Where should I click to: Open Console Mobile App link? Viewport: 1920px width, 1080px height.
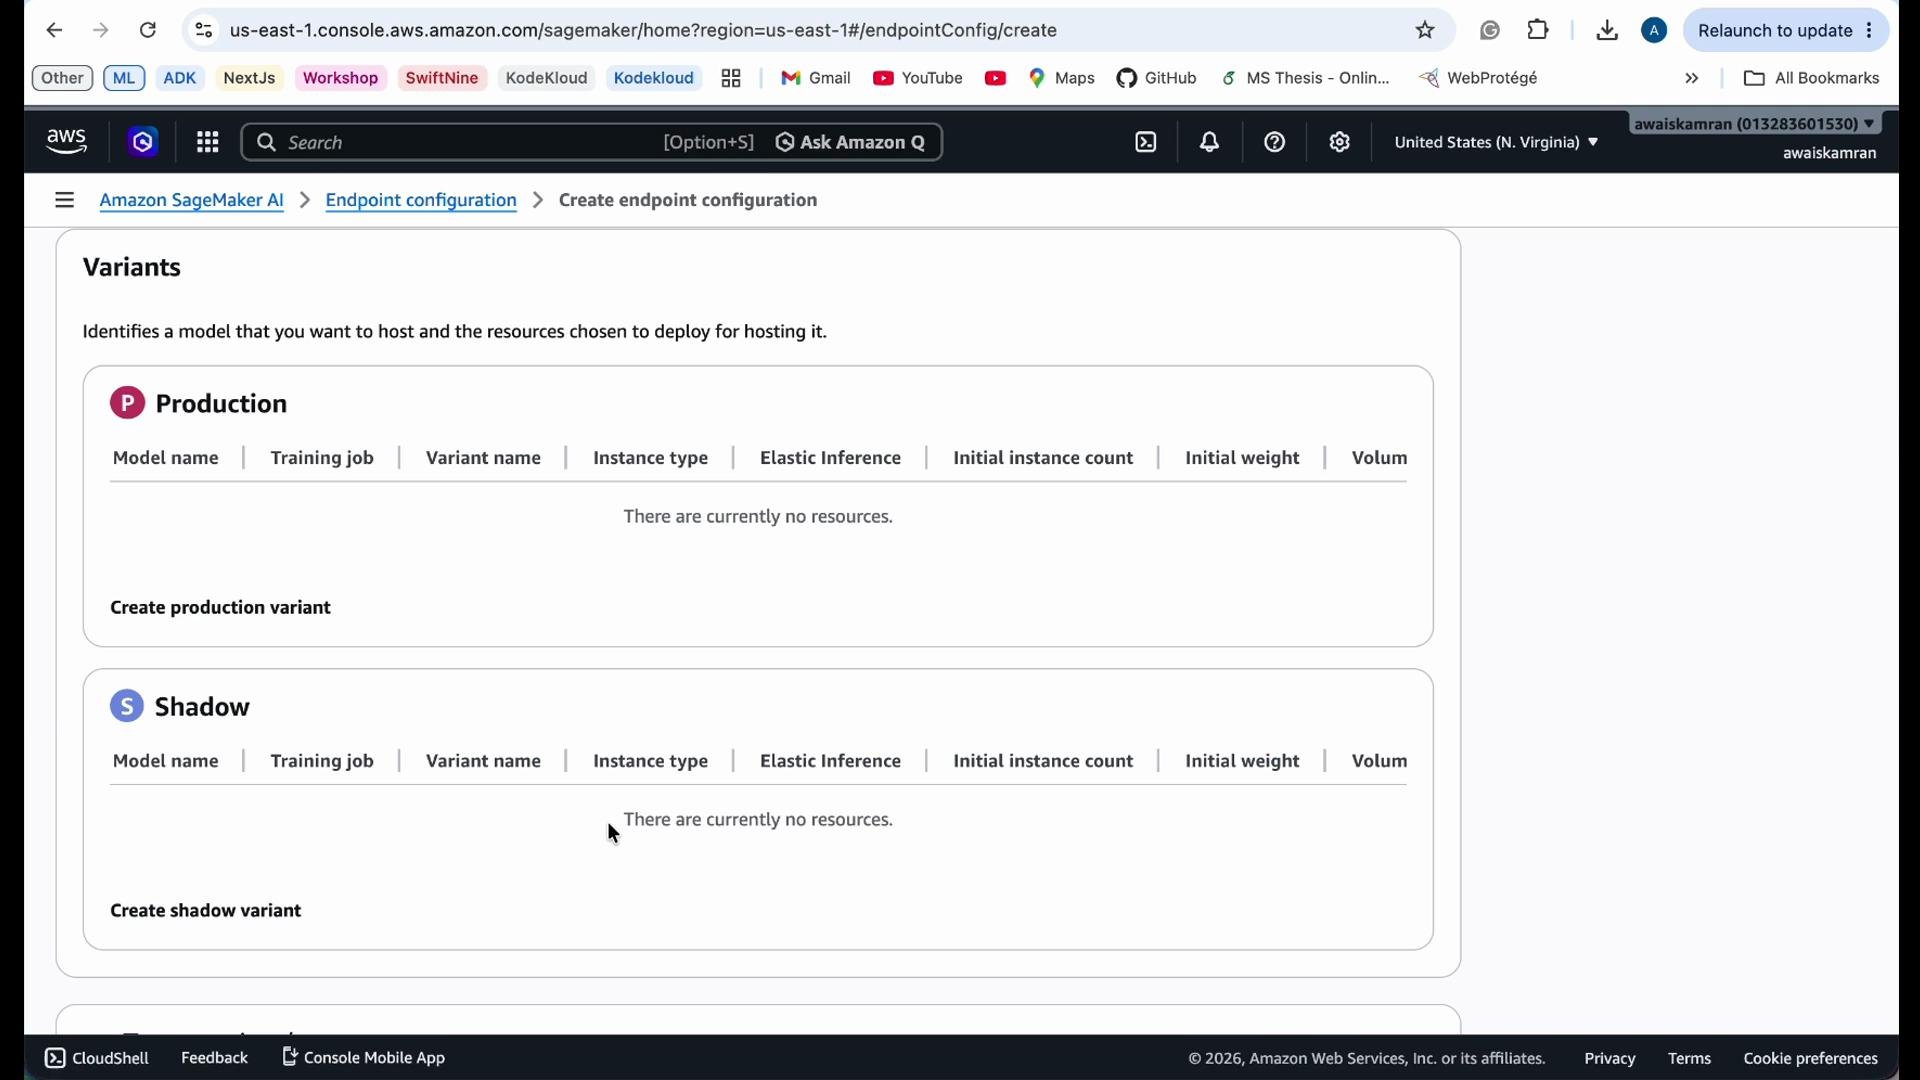pos(364,1057)
